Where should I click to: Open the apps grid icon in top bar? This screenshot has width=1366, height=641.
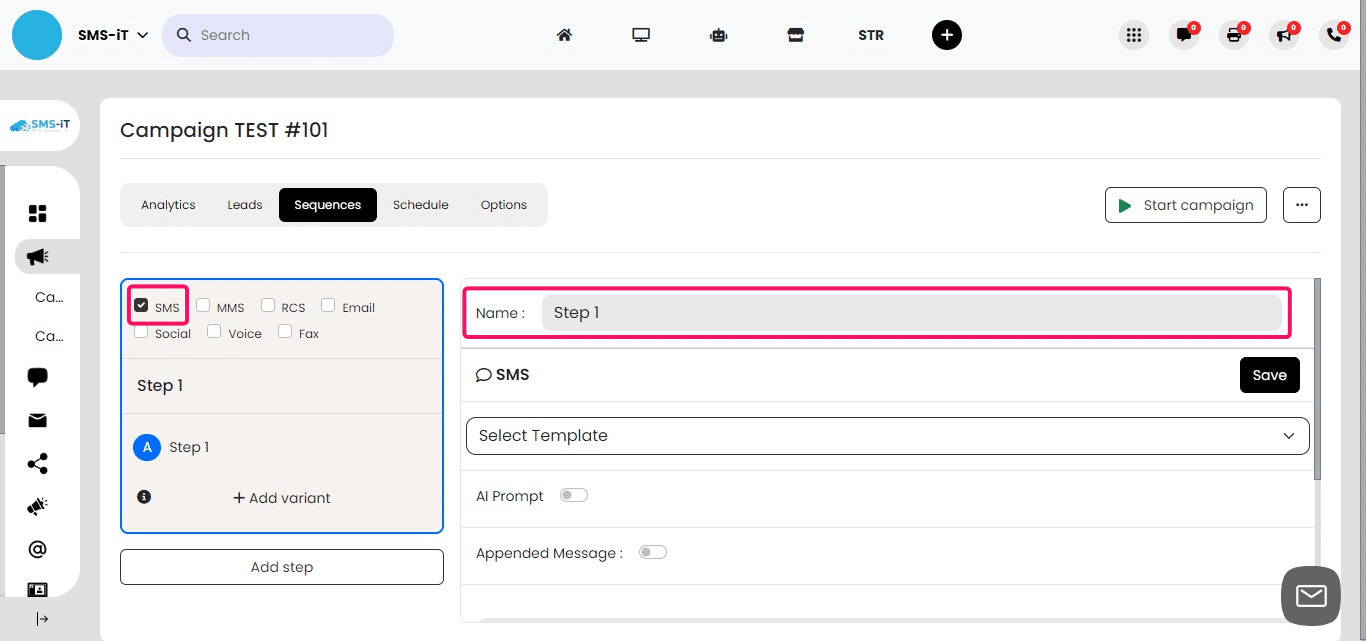1134,35
